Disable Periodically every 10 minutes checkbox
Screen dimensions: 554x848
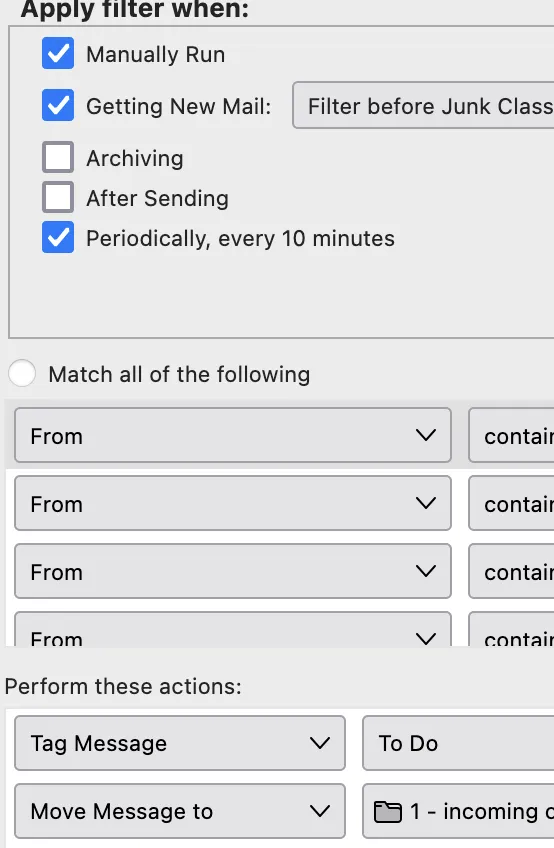pyautogui.click(x=58, y=237)
